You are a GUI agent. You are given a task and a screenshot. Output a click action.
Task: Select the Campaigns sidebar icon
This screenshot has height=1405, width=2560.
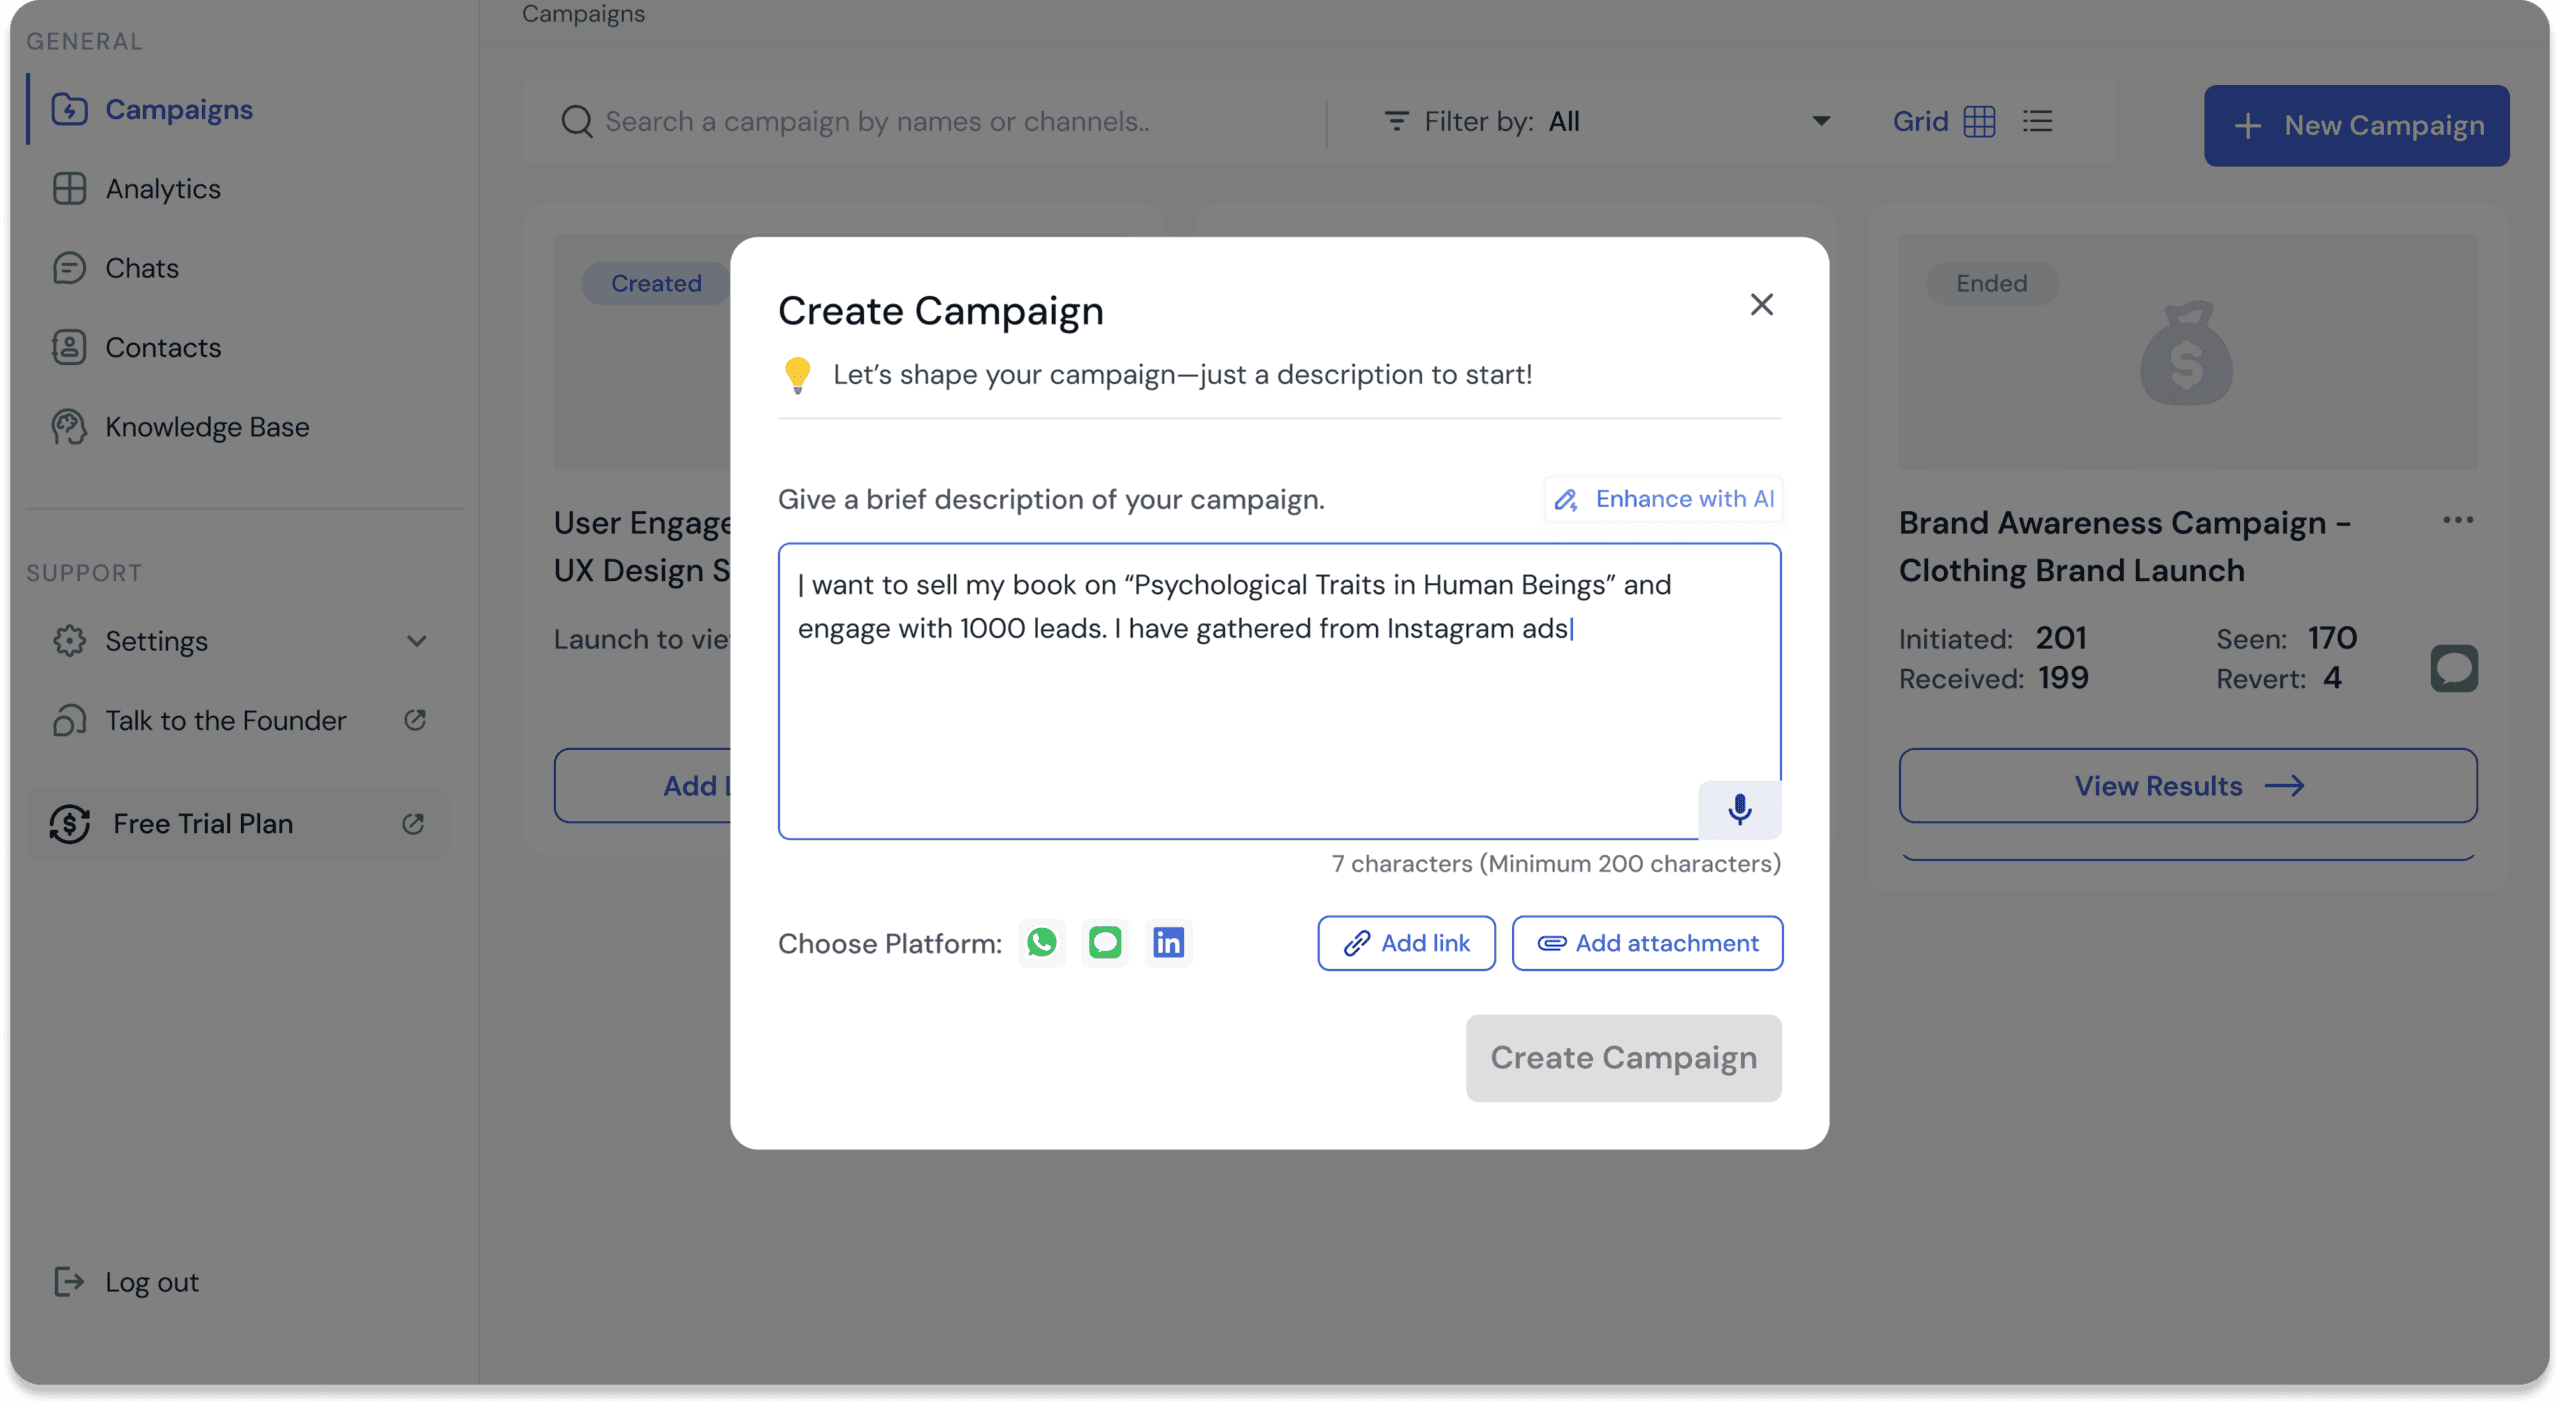tap(68, 110)
